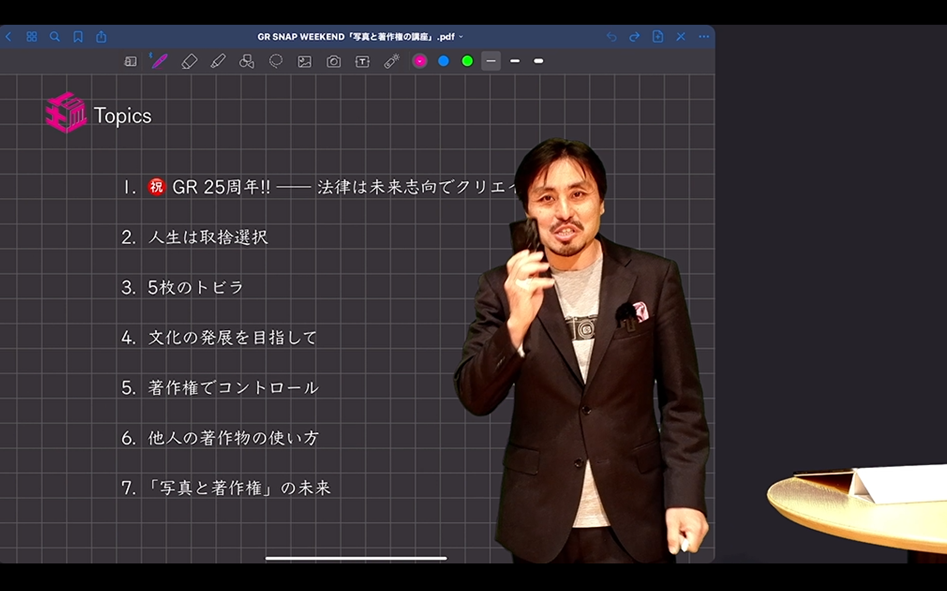This screenshot has width=947, height=591.
Task: Open the more options ellipsis menu
Action: click(x=704, y=37)
